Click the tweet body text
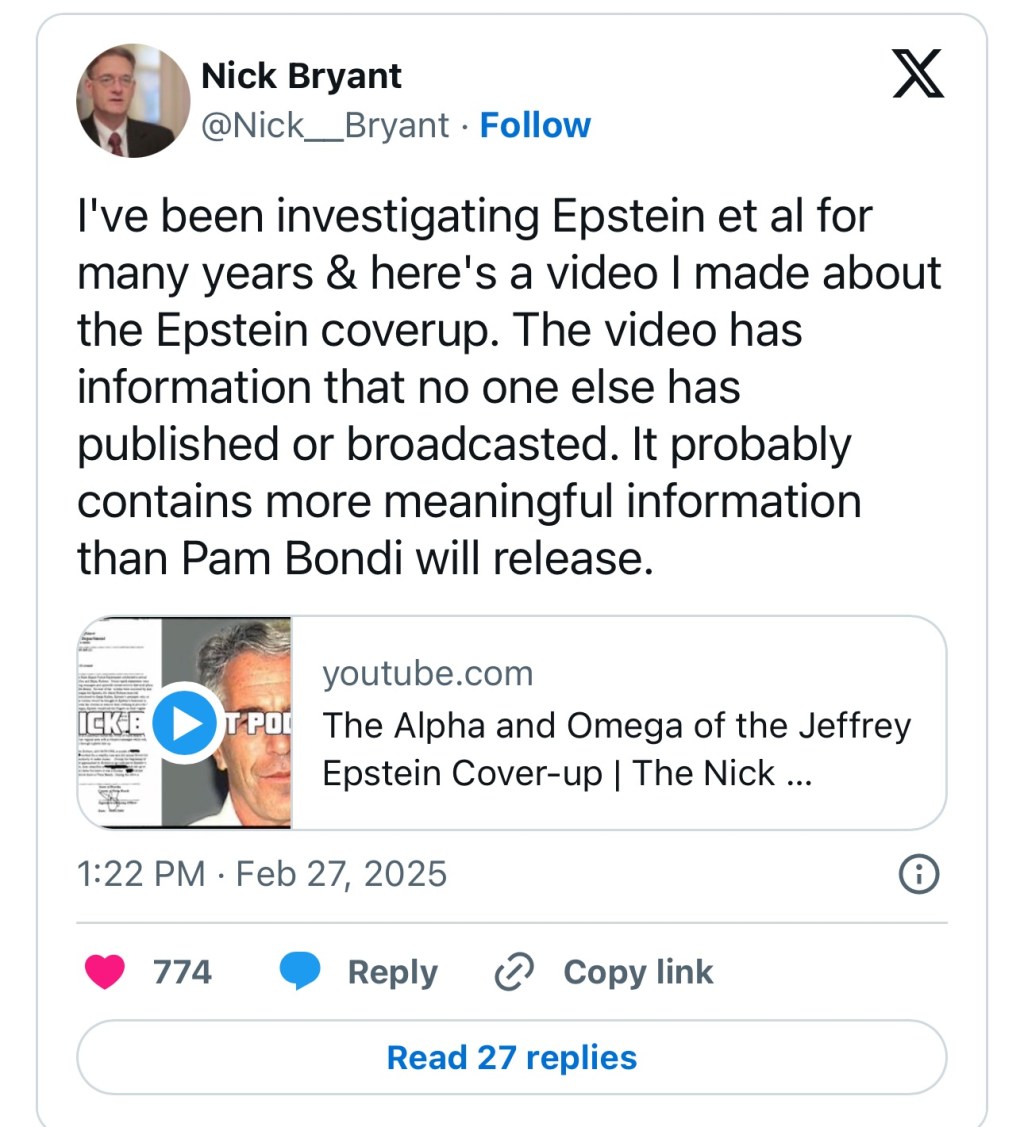Screen dimensions: 1024x1127 click(x=510, y=387)
